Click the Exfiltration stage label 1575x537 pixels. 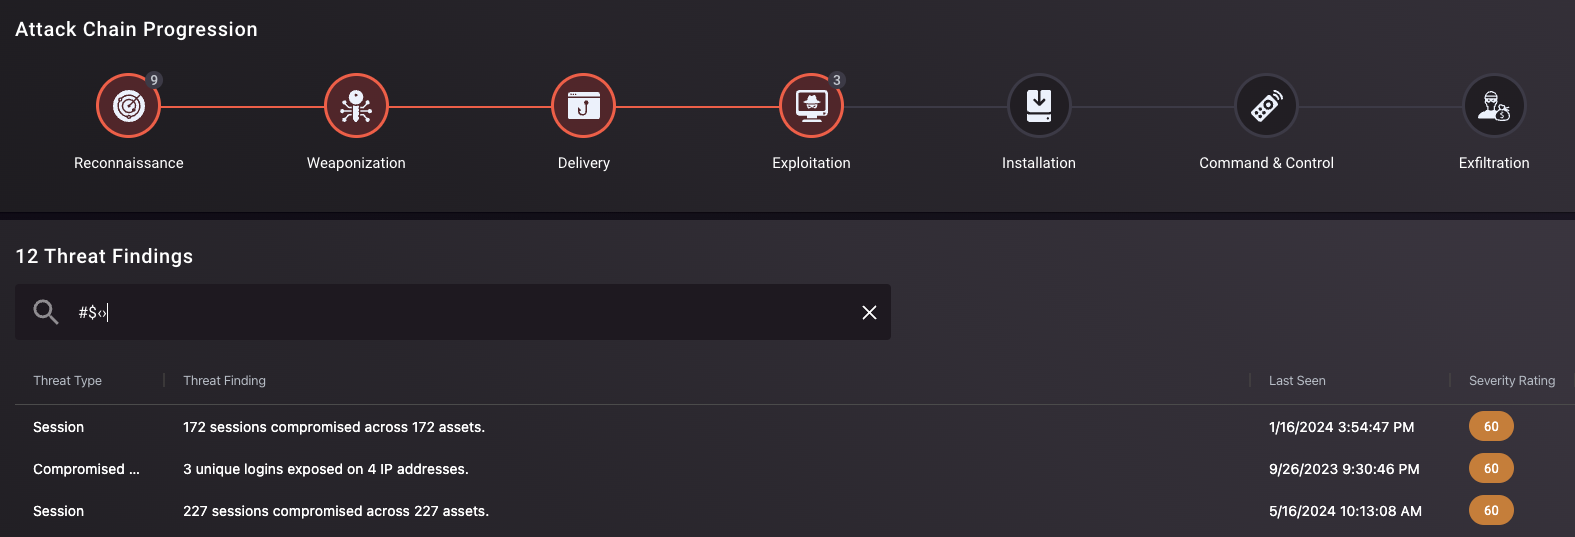pos(1494,163)
